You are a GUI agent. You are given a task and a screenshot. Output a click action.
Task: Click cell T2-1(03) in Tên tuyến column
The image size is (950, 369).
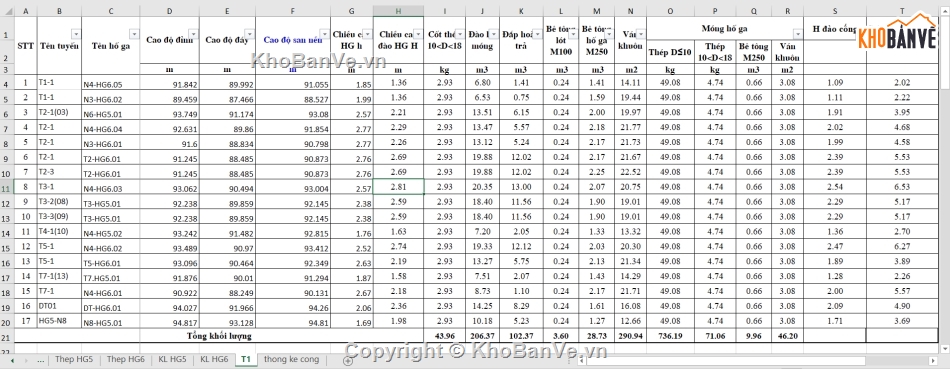pyautogui.click(x=59, y=113)
